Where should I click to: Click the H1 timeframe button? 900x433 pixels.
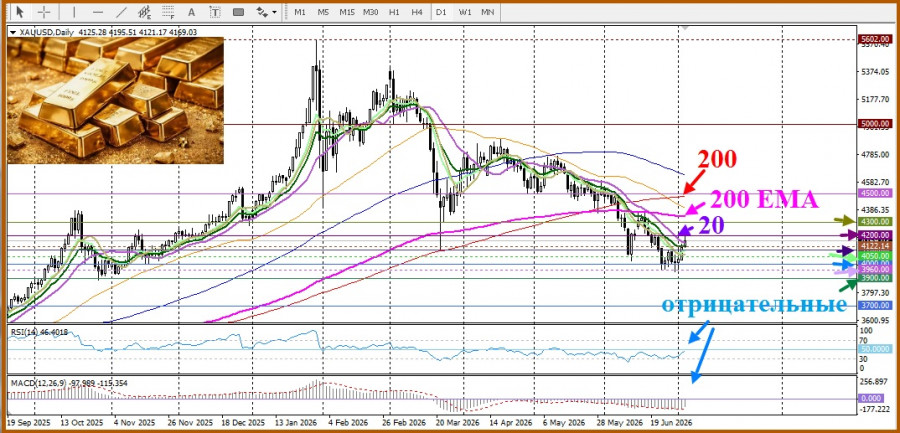(394, 11)
